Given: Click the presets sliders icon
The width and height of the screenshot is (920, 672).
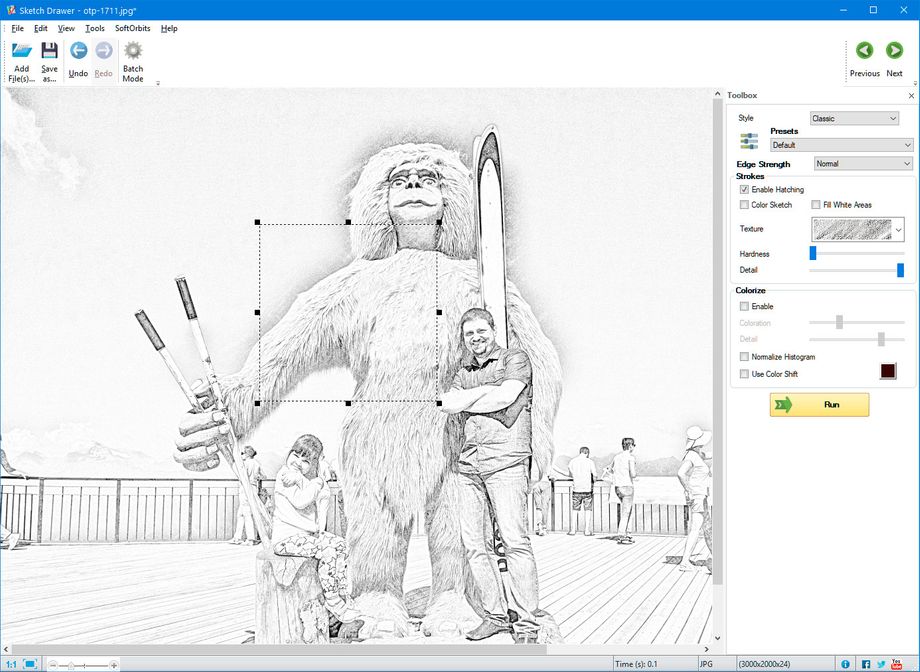Looking at the screenshot, I should pyautogui.click(x=749, y=141).
